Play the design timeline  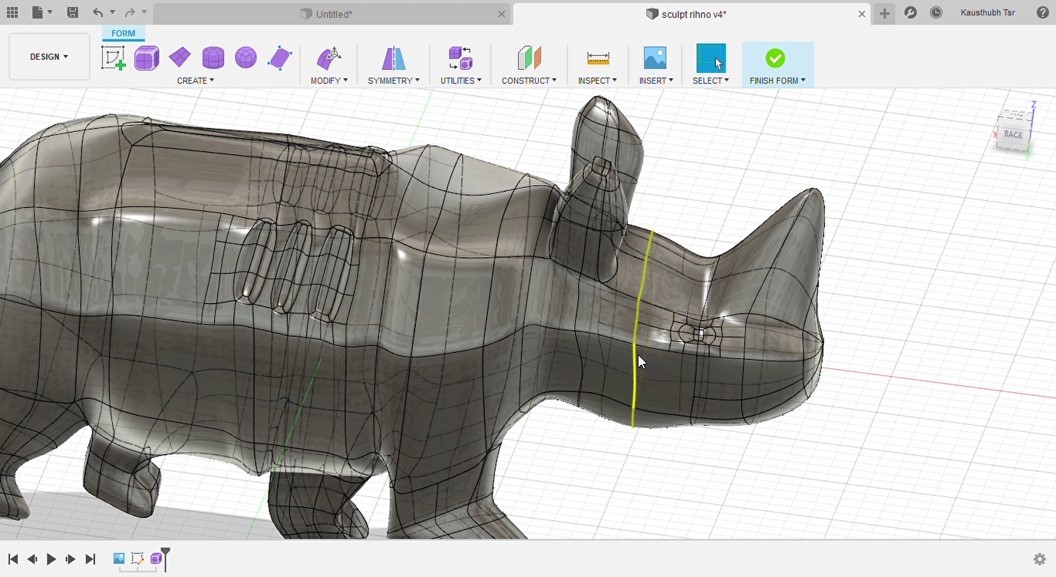(x=51, y=559)
